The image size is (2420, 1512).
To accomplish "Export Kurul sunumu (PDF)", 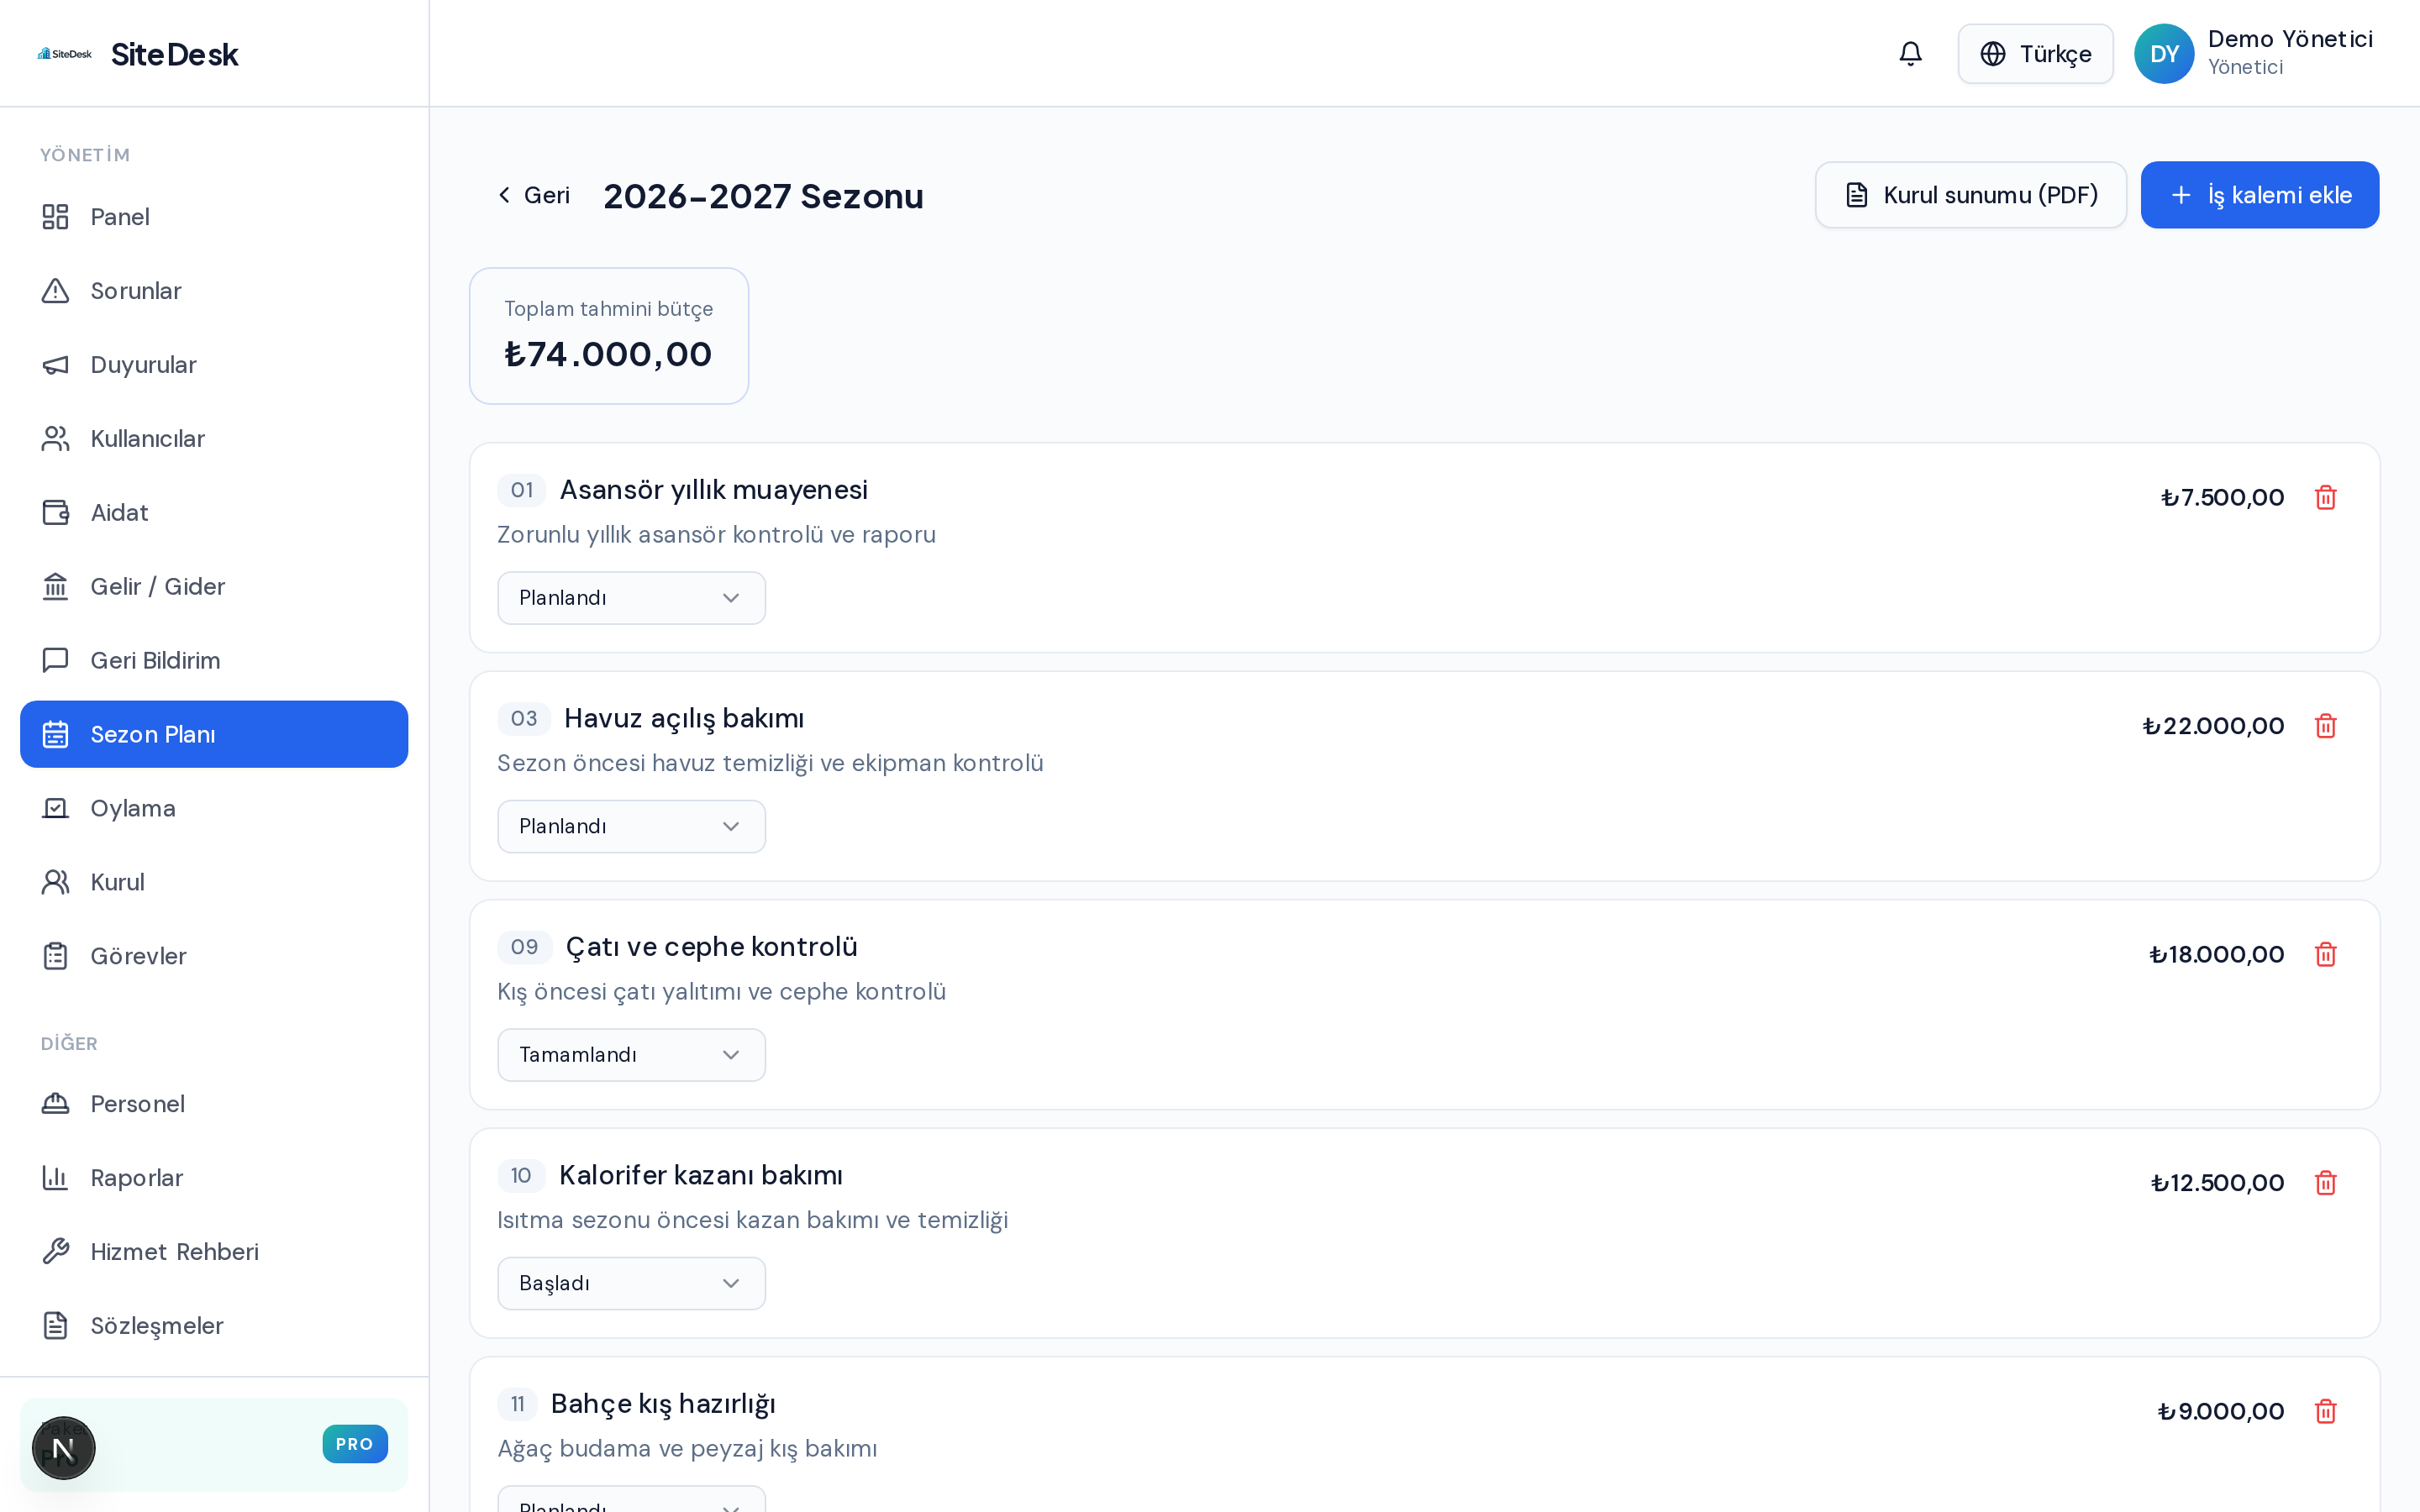I will click(x=1970, y=195).
